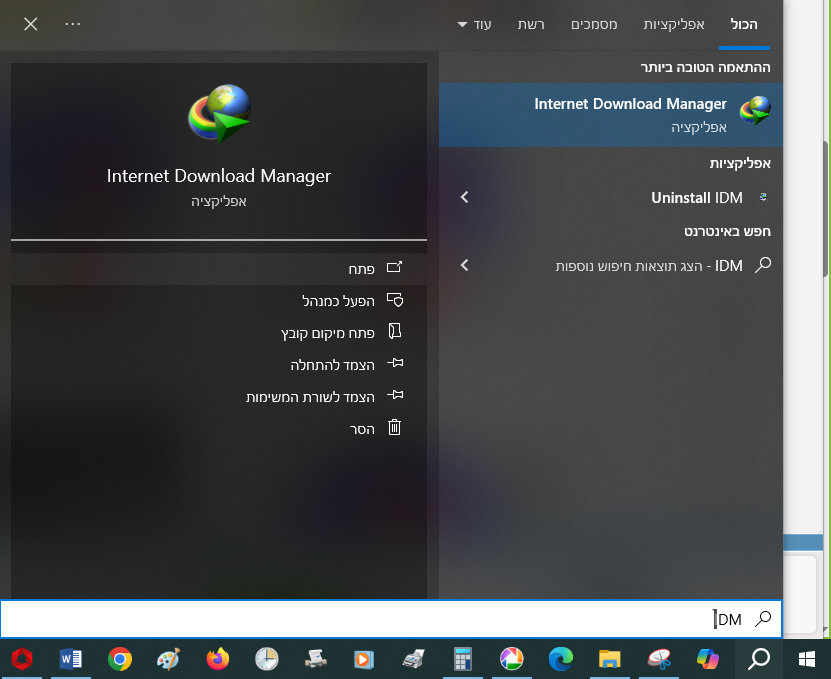Click the file location icon
Image resolution: width=831 pixels, height=679 pixels.
(395, 331)
